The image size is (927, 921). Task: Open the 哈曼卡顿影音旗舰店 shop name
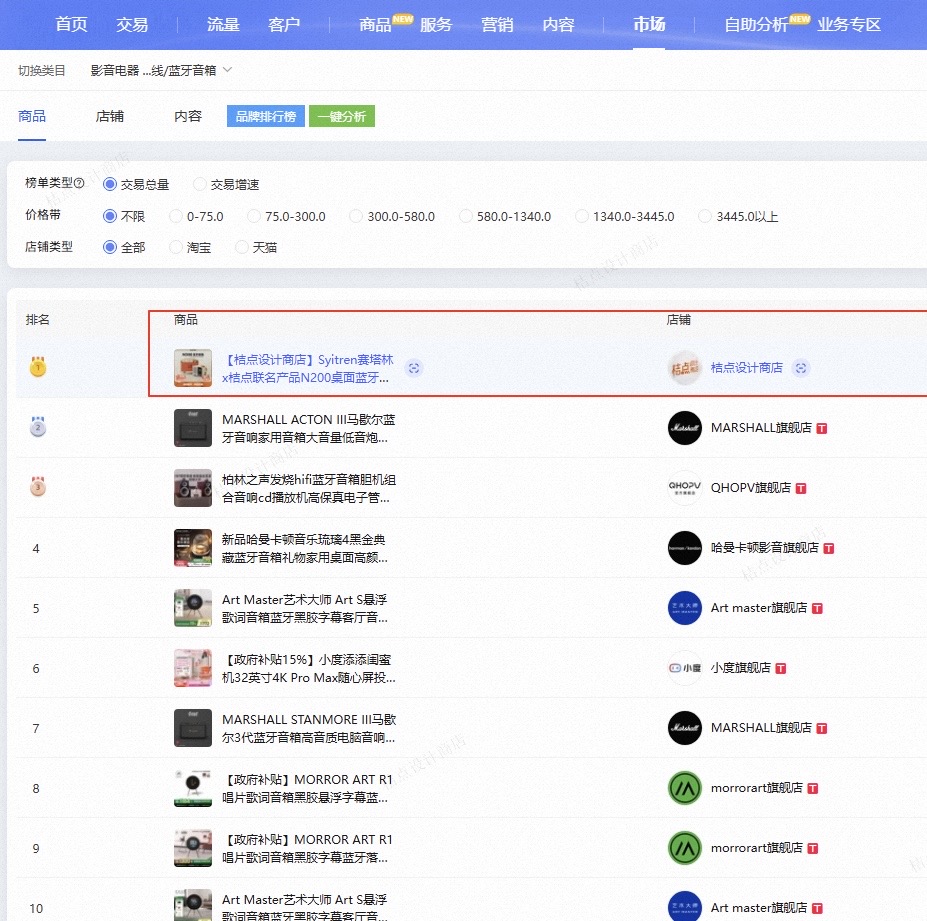click(x=764, y=548)
